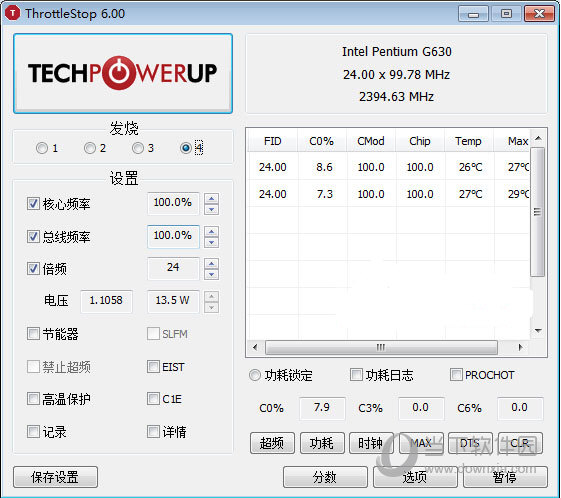Viewport: 561px width, 498px height.
Task: Open the 时钟 button
Action: point(371,443)
